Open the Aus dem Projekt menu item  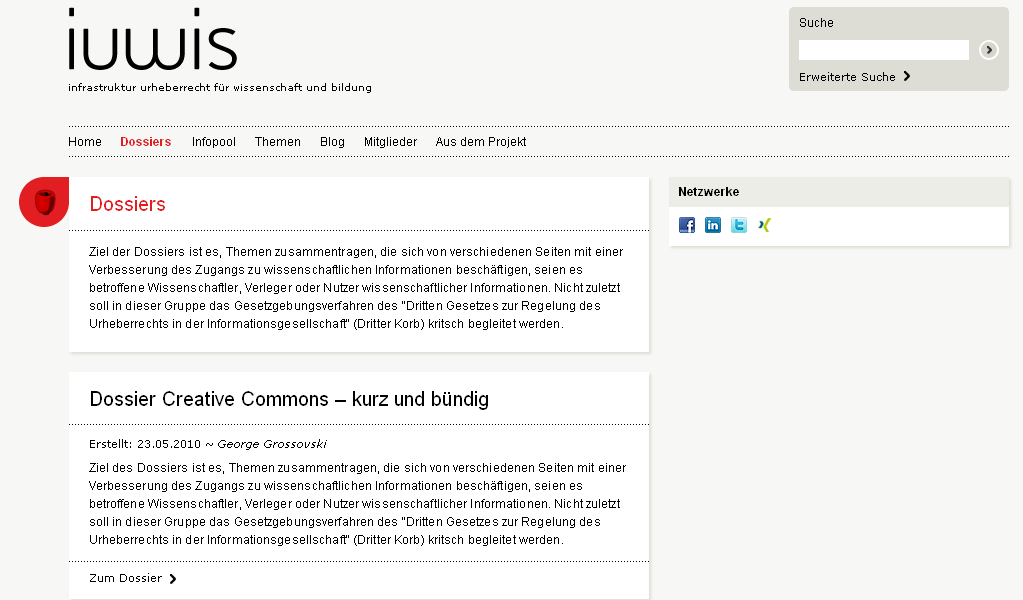click(x=481, y=142)
